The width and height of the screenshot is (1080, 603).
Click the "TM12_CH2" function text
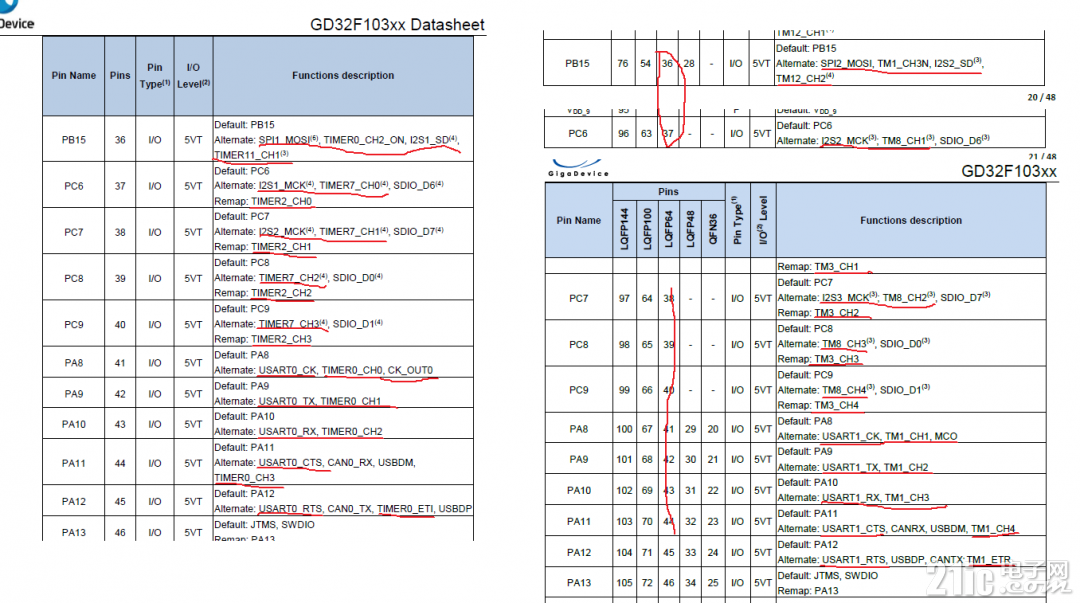click(x=801, y=79)
